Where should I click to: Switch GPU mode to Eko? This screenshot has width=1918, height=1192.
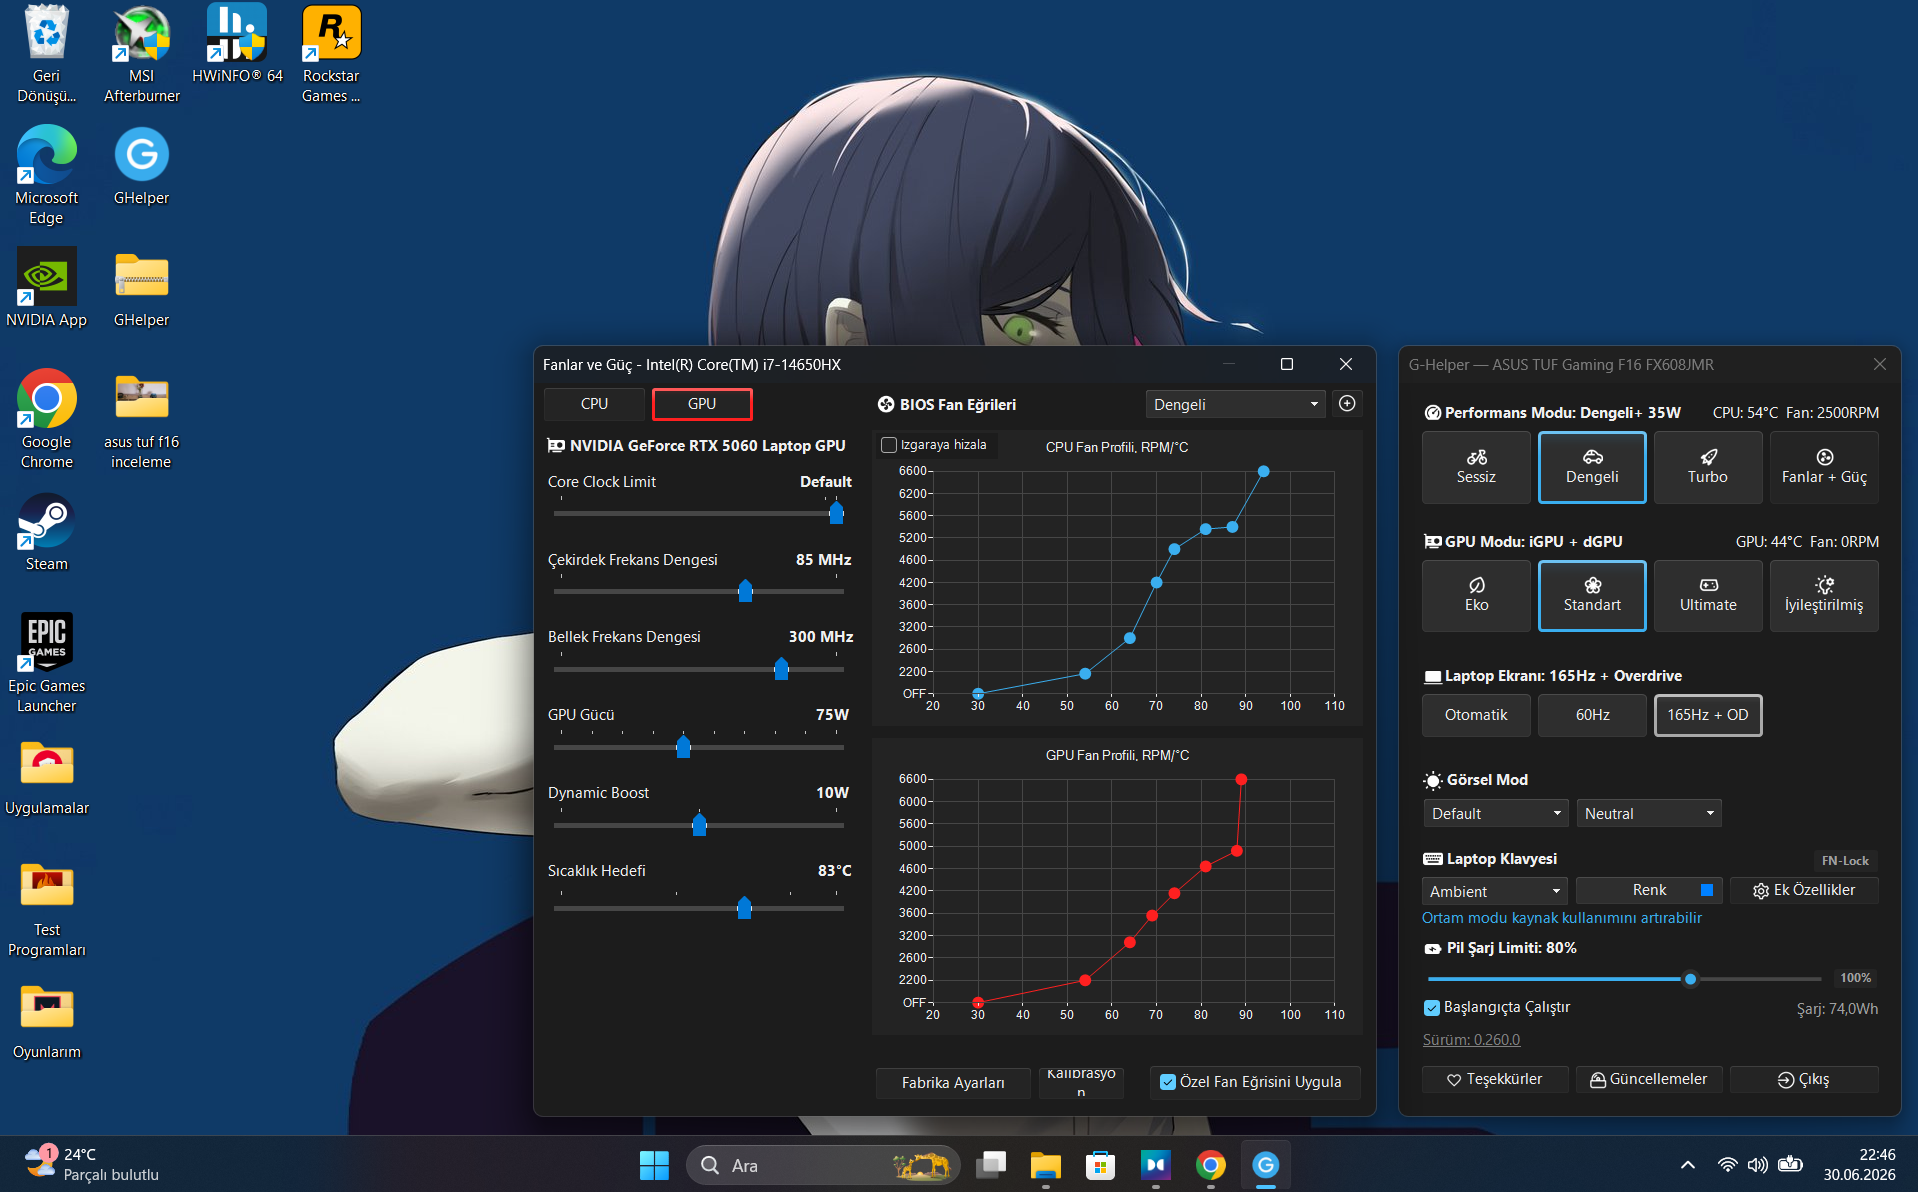[x=1476, y=595]
